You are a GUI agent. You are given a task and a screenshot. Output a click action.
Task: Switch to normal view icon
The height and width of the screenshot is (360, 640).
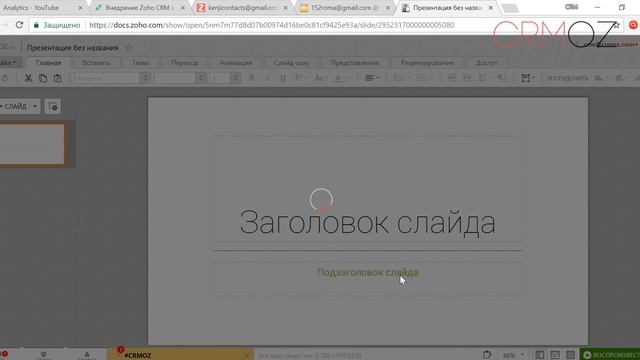point(540,355)
